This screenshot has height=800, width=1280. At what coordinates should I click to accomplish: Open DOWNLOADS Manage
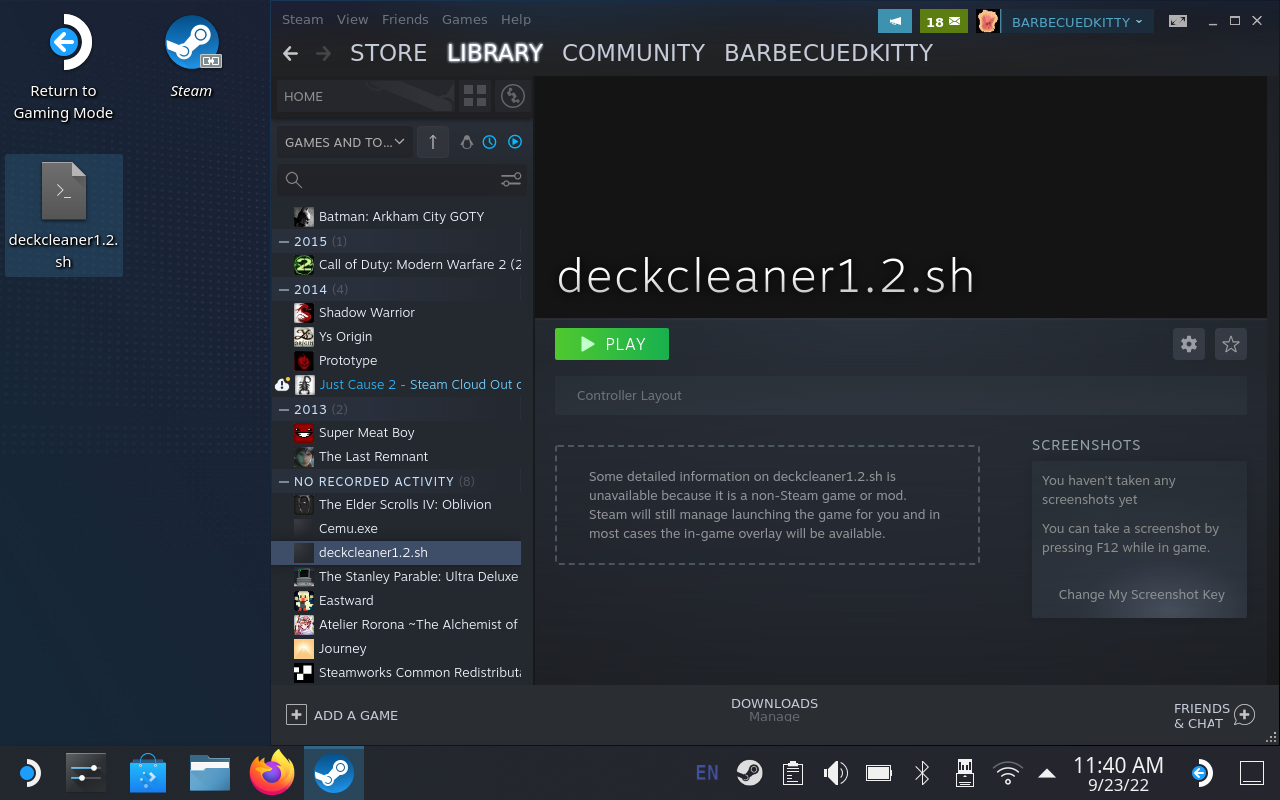[x=774, y=709]
